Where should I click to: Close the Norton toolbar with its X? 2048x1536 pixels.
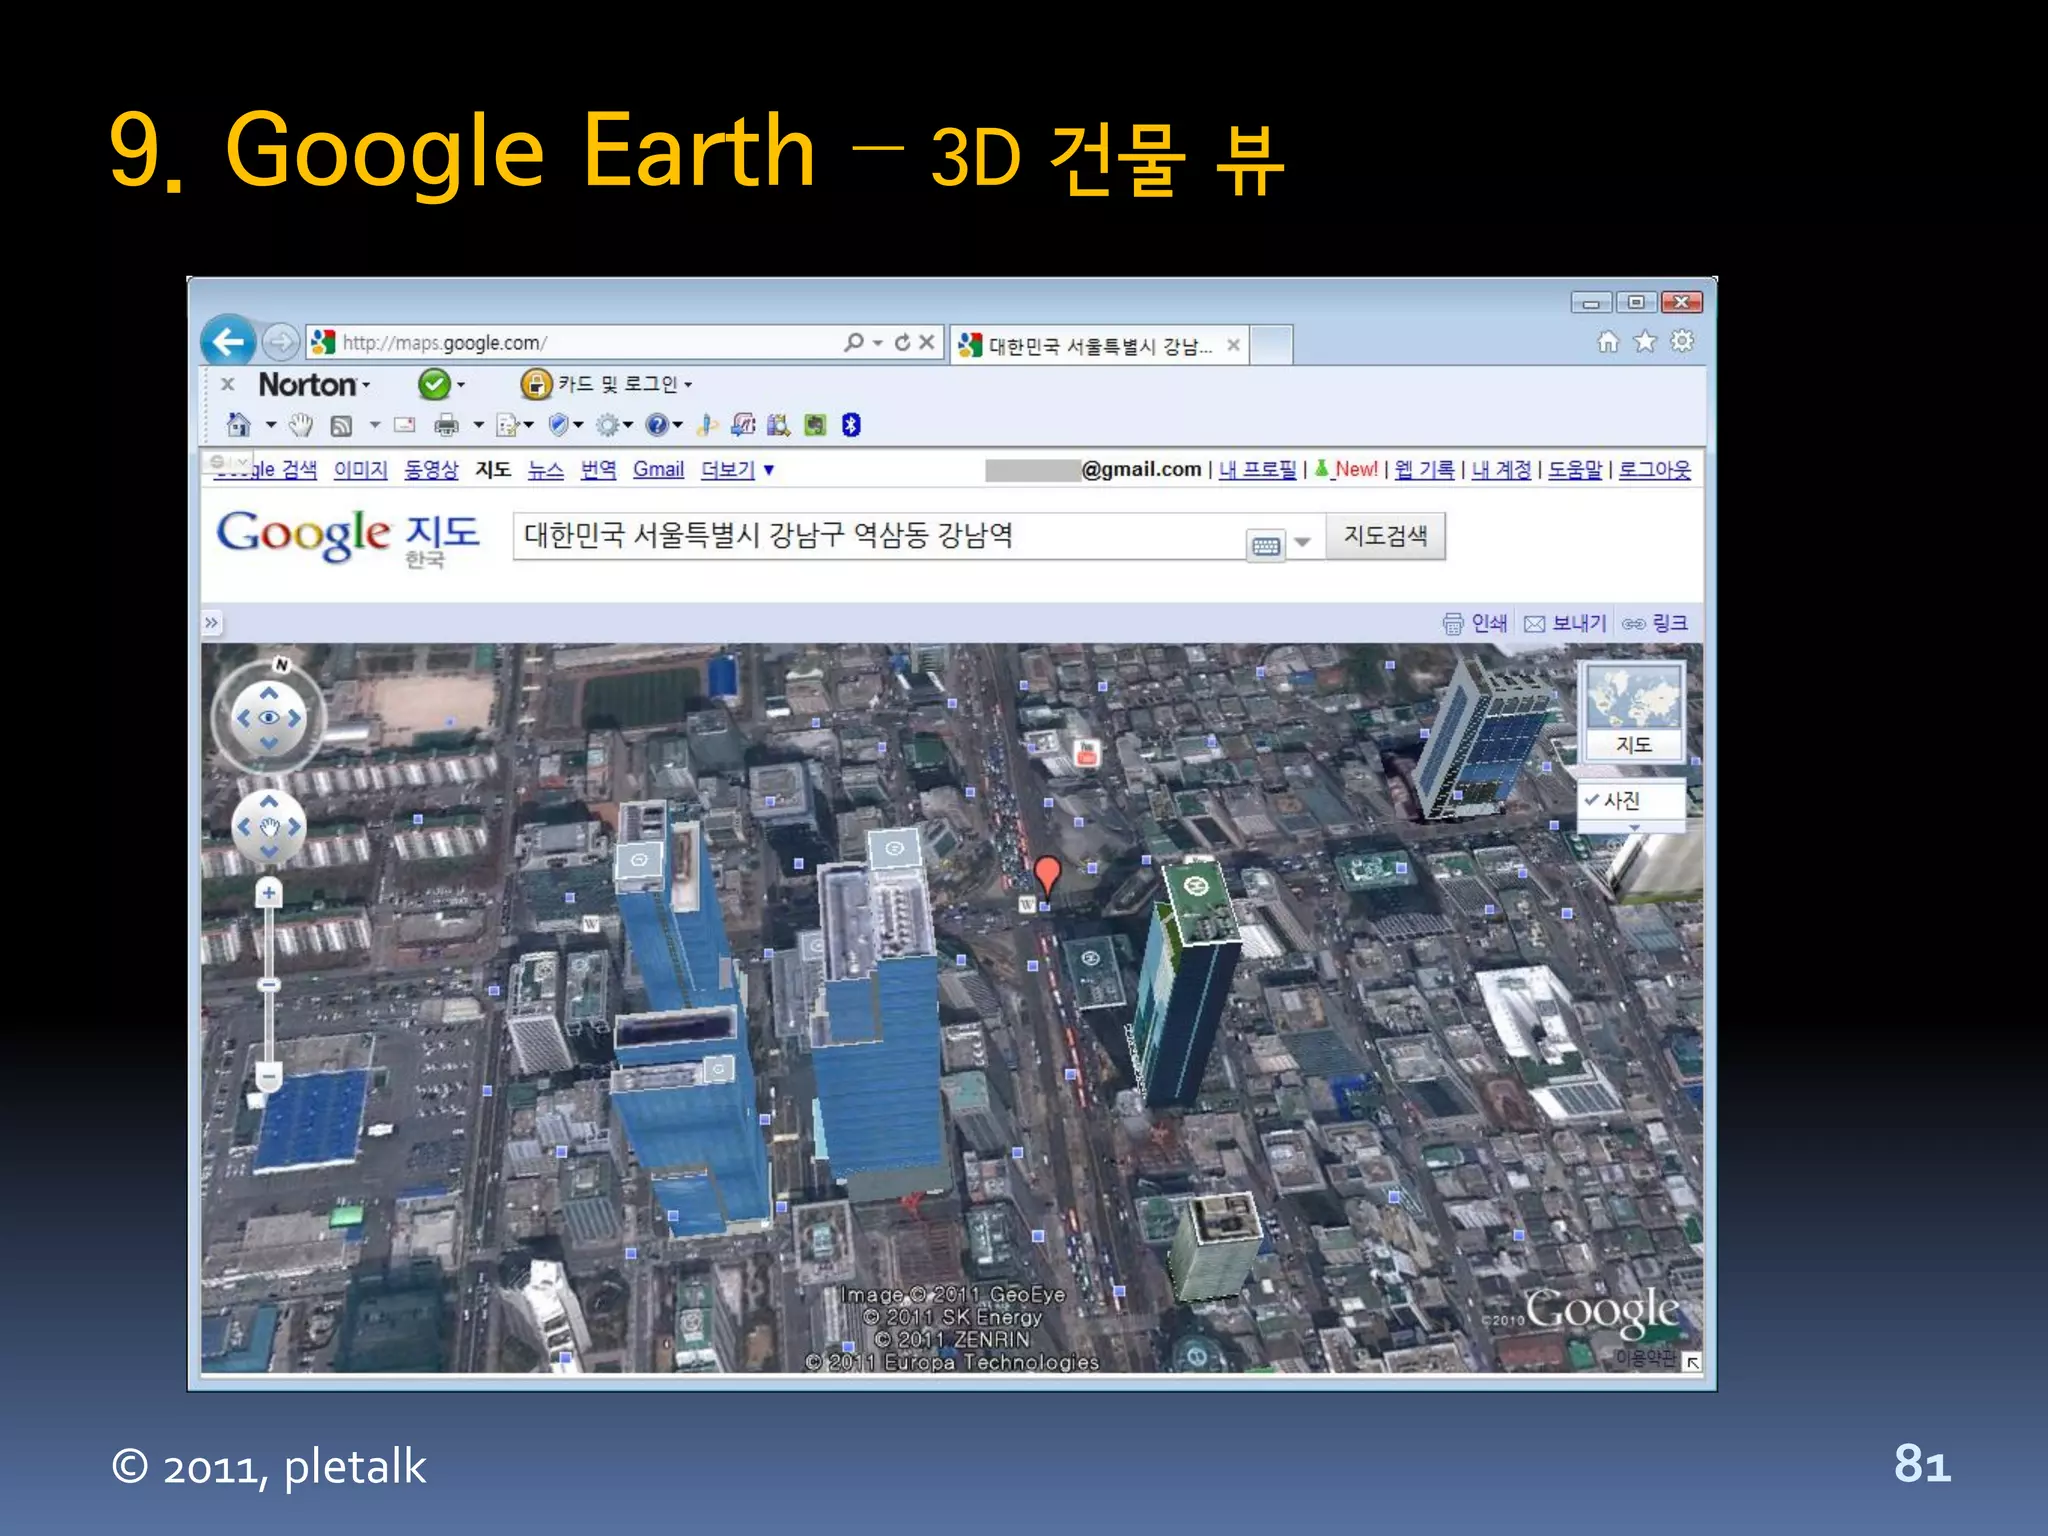point(228,384)
